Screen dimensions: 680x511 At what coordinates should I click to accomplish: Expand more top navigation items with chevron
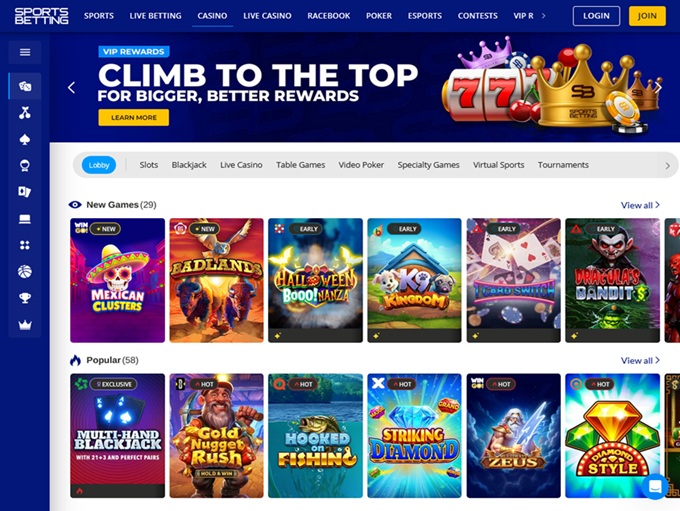pyautogui.click(x=543, y=16)
